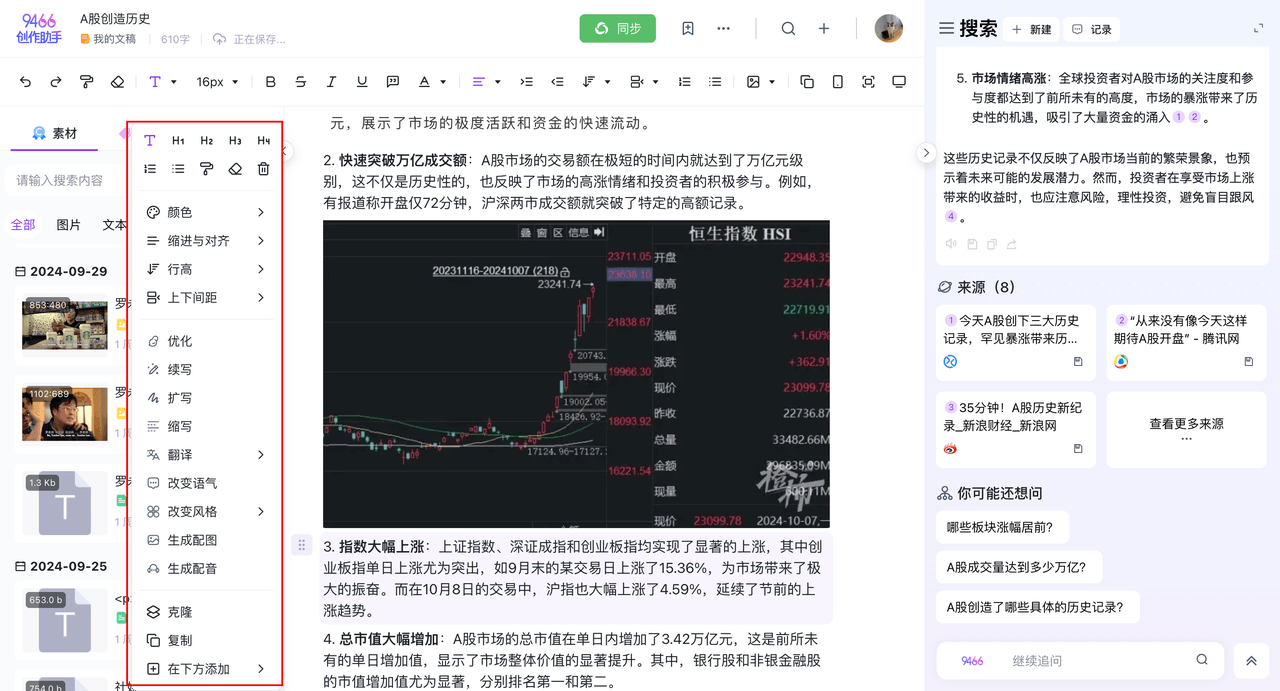Viewport: 1280px width, 691px height.
Task: Play the answer aloud with speaker icon
Action: click(951, 244)
